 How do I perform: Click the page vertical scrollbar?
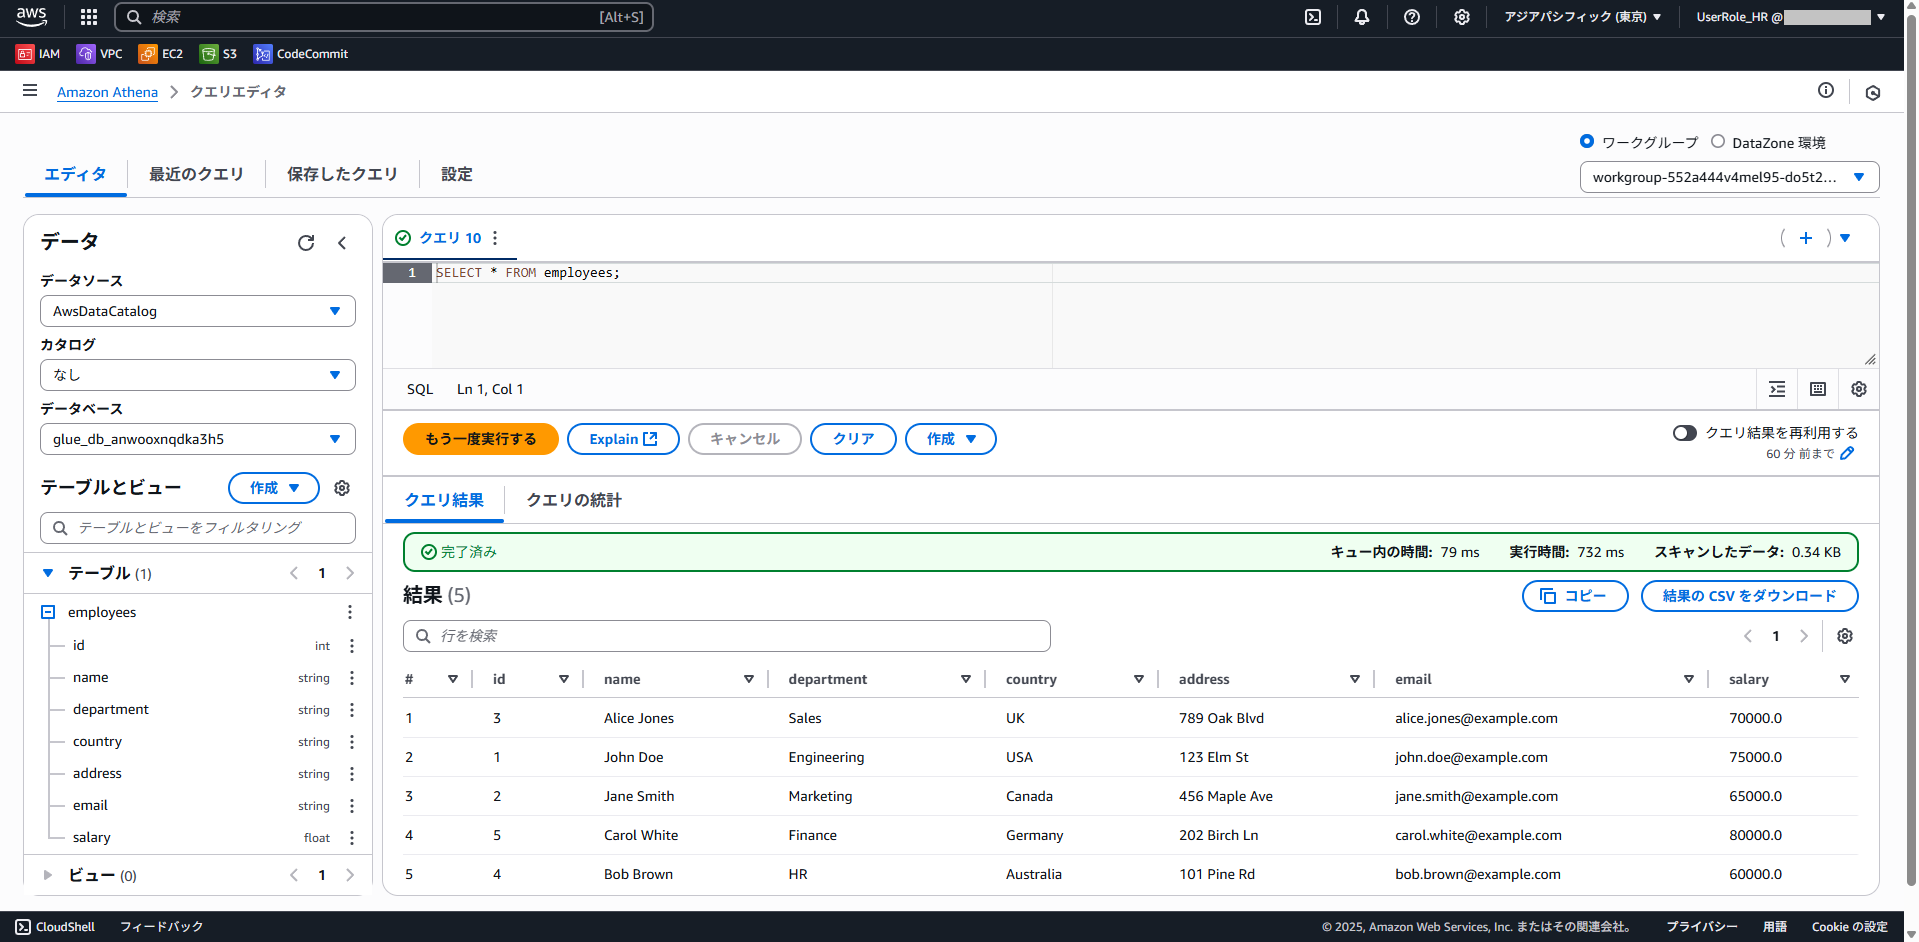coord(1911,450)
